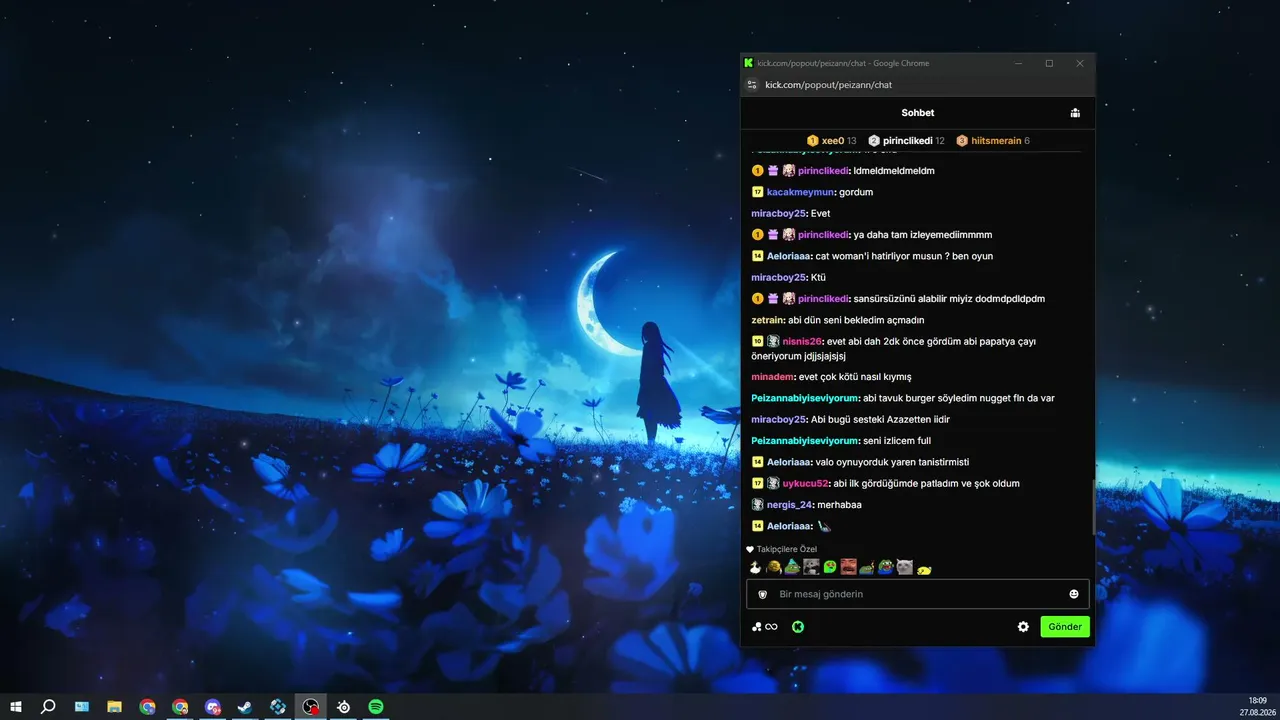Image resolution: width=1280 pixels, height=720 pixels.
Task: Click the level 17 badge beside kacakmeymun
Action: tap(757, 192)
